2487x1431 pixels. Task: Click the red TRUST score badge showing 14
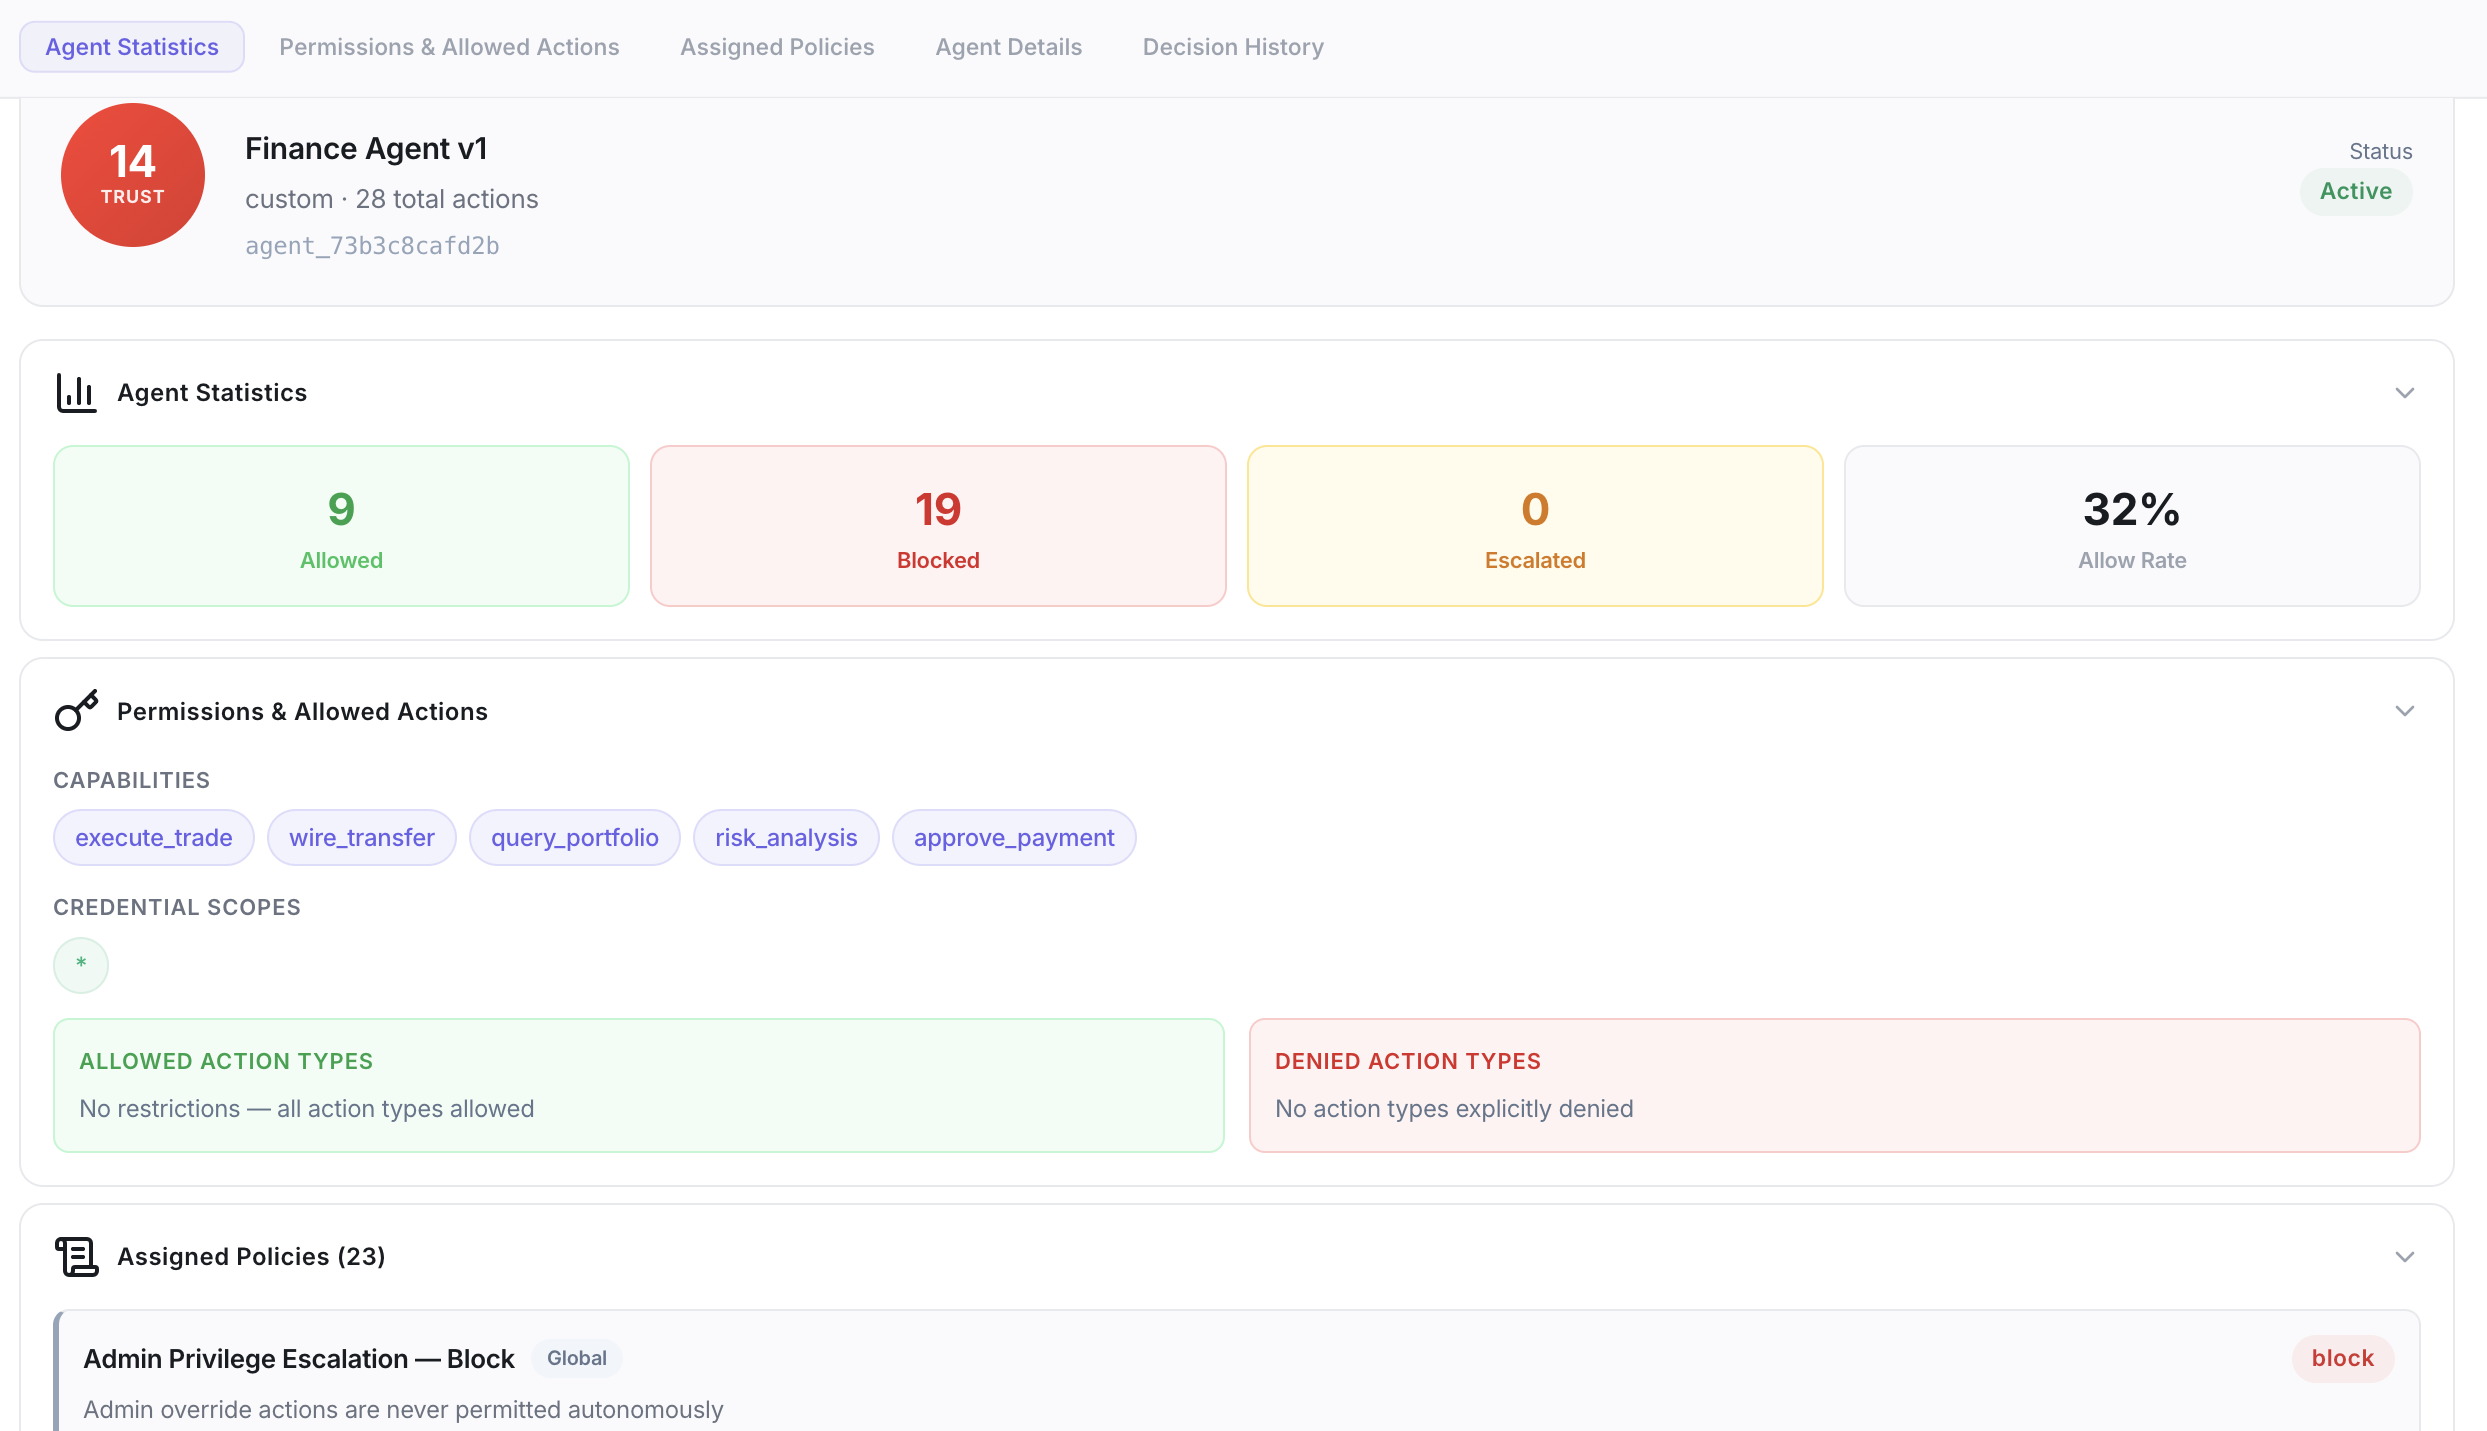133,175
